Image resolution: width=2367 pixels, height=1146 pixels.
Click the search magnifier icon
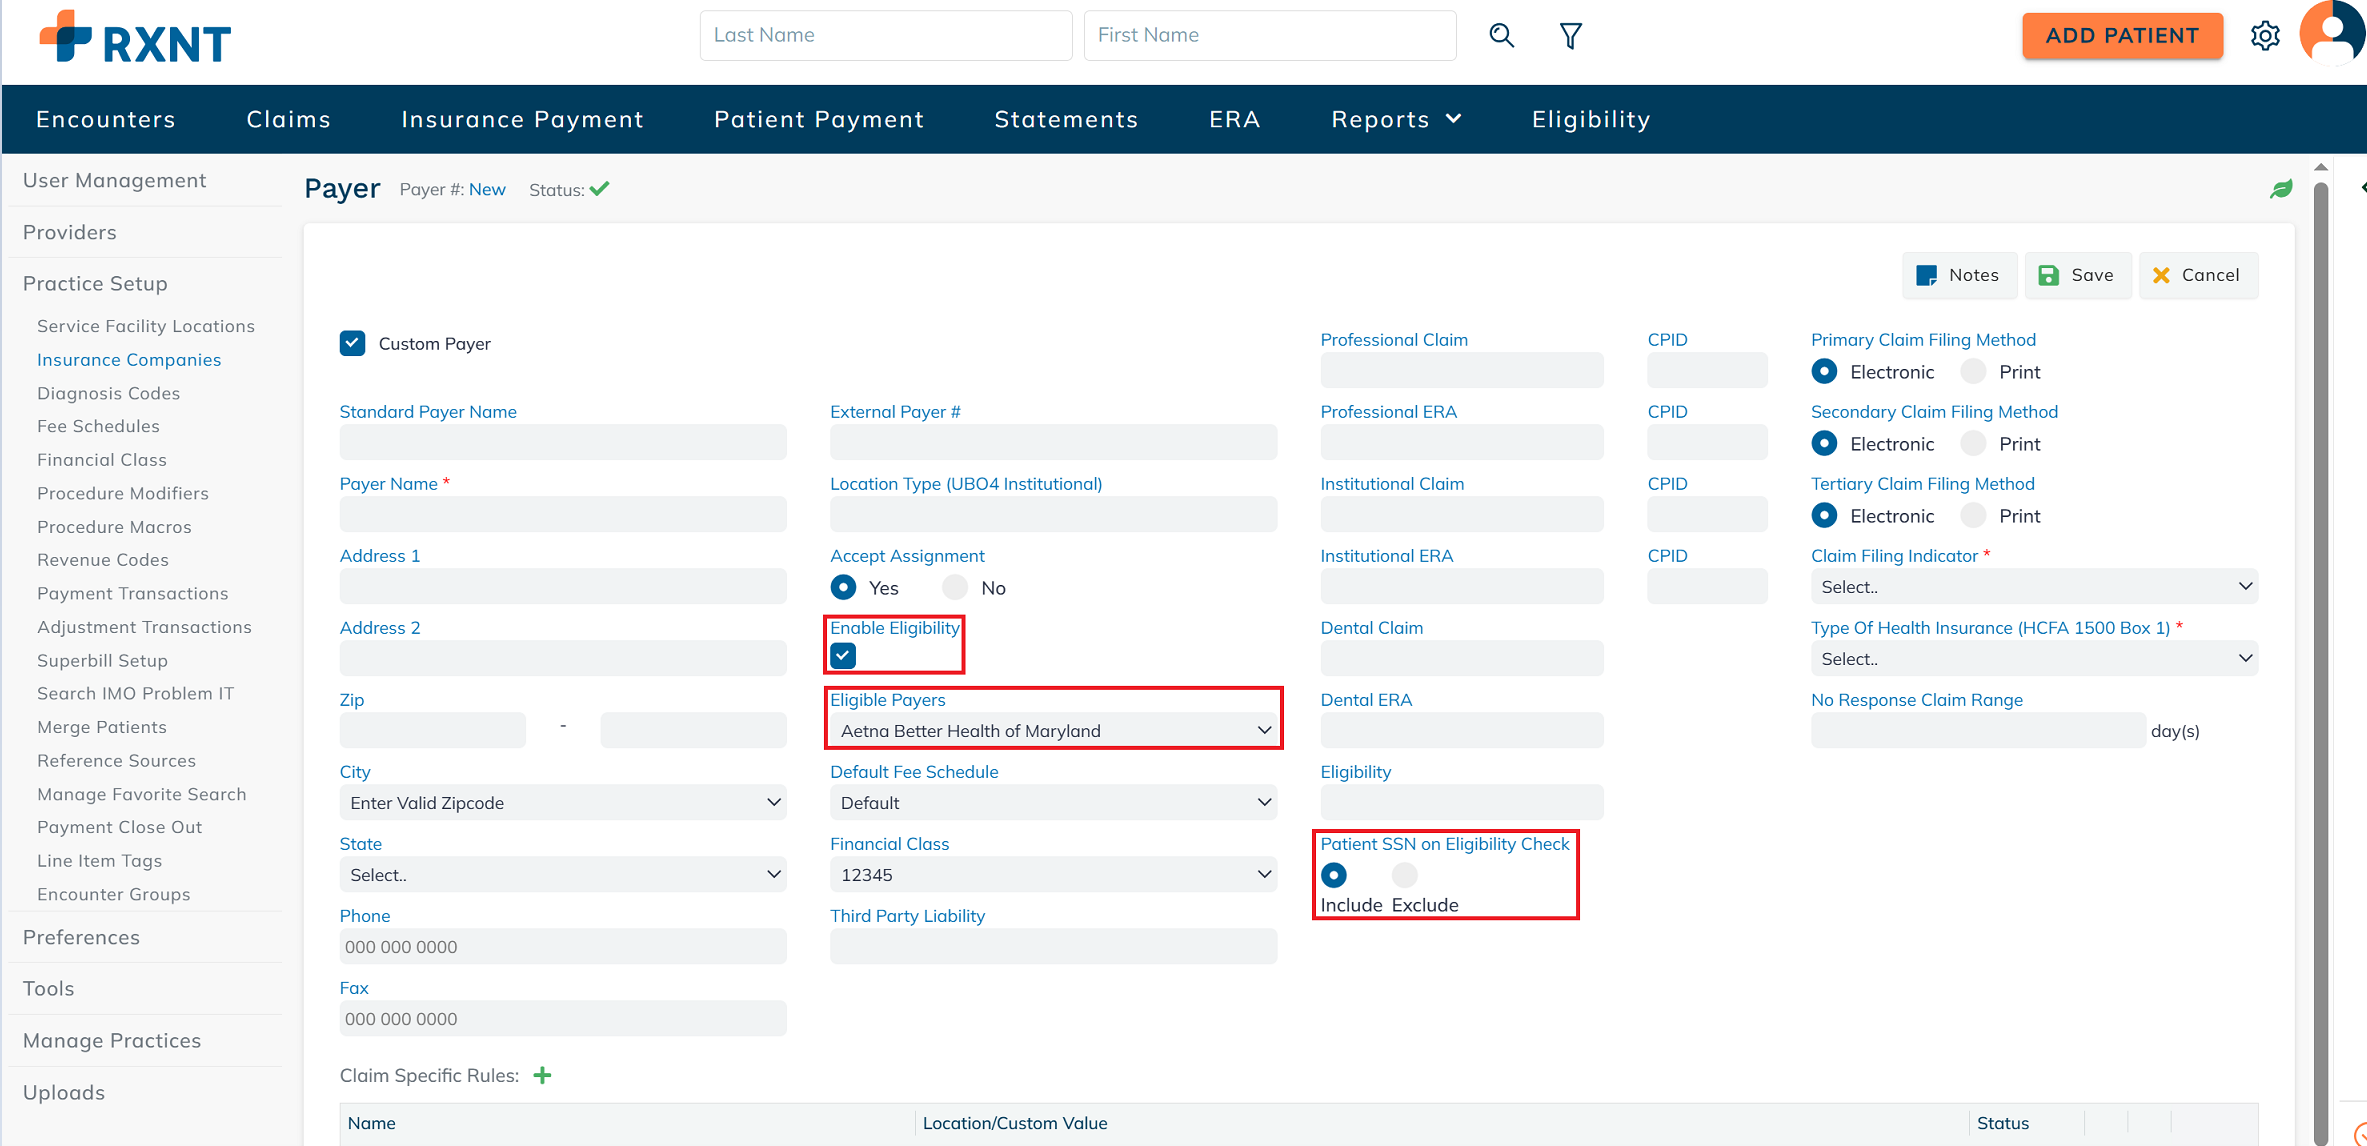(x=1501, y=36)
